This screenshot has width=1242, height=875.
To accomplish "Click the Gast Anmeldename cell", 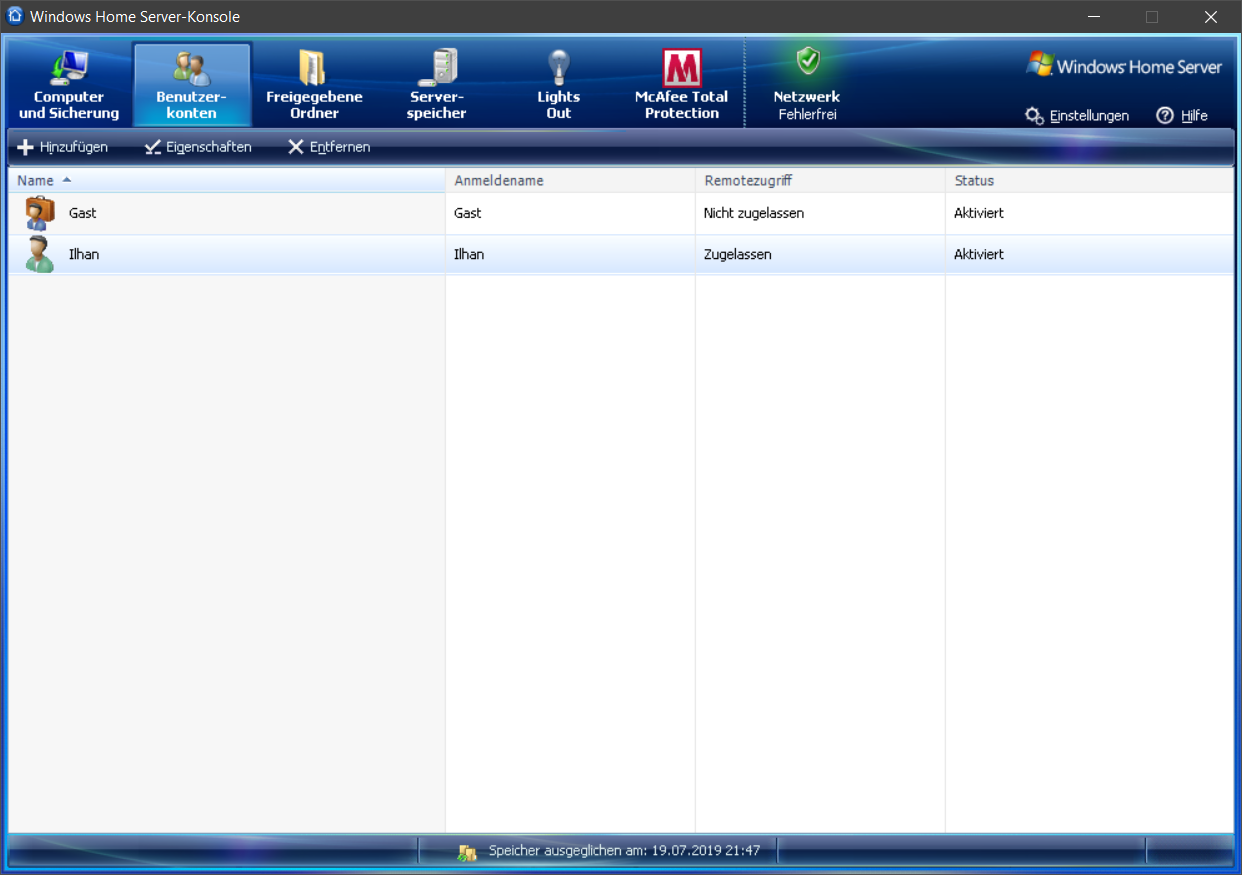I will point(570,213).
